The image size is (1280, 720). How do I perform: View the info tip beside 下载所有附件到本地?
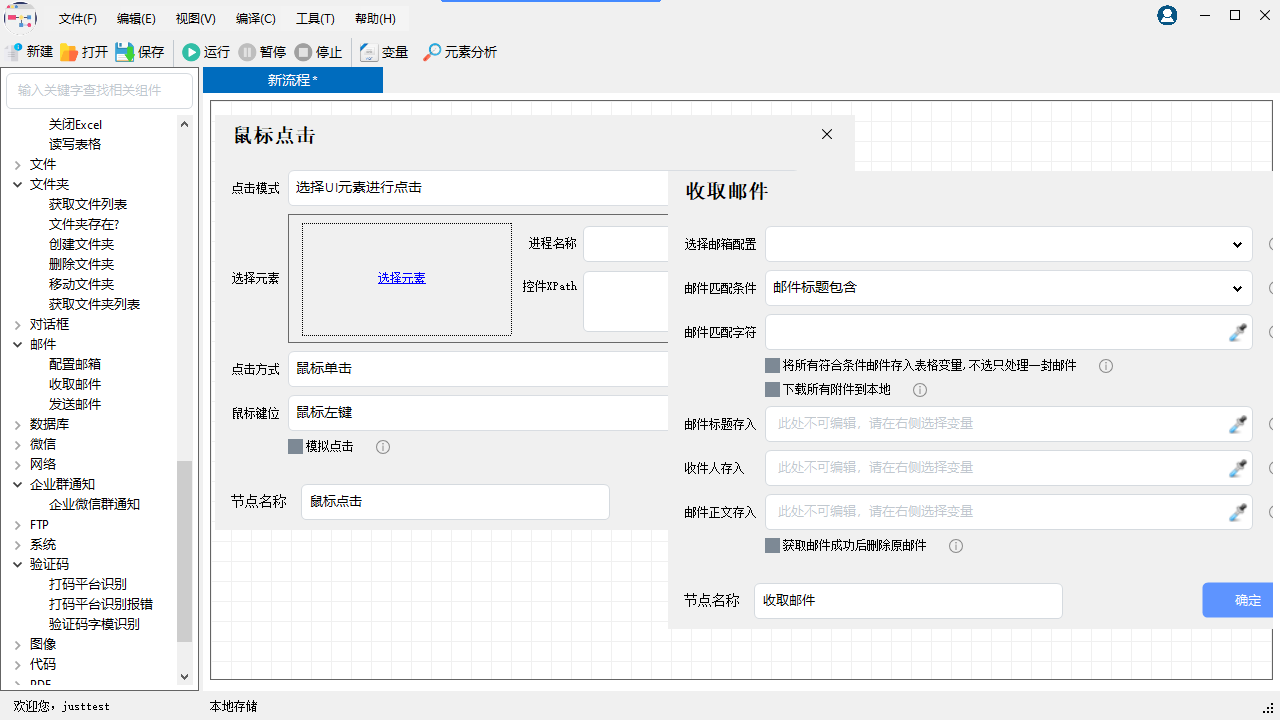coord(919,390)
